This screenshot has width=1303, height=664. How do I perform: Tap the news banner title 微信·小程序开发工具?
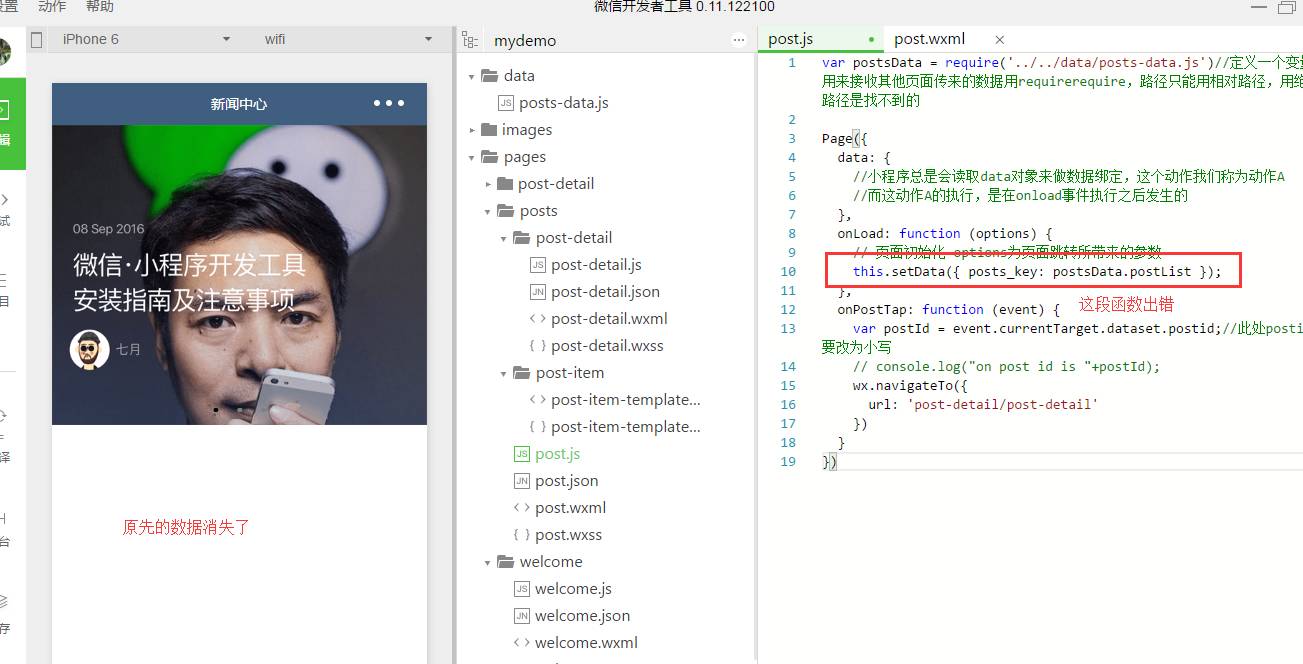(189, 265)
